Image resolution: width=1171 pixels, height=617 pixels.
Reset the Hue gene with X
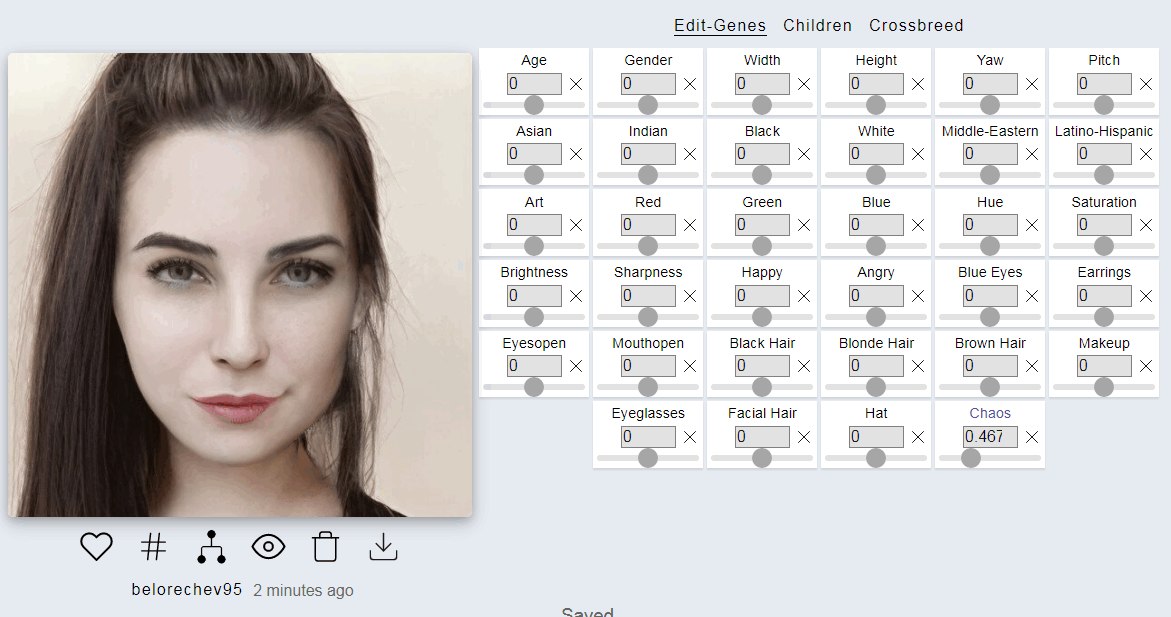tap(1031, 225)
